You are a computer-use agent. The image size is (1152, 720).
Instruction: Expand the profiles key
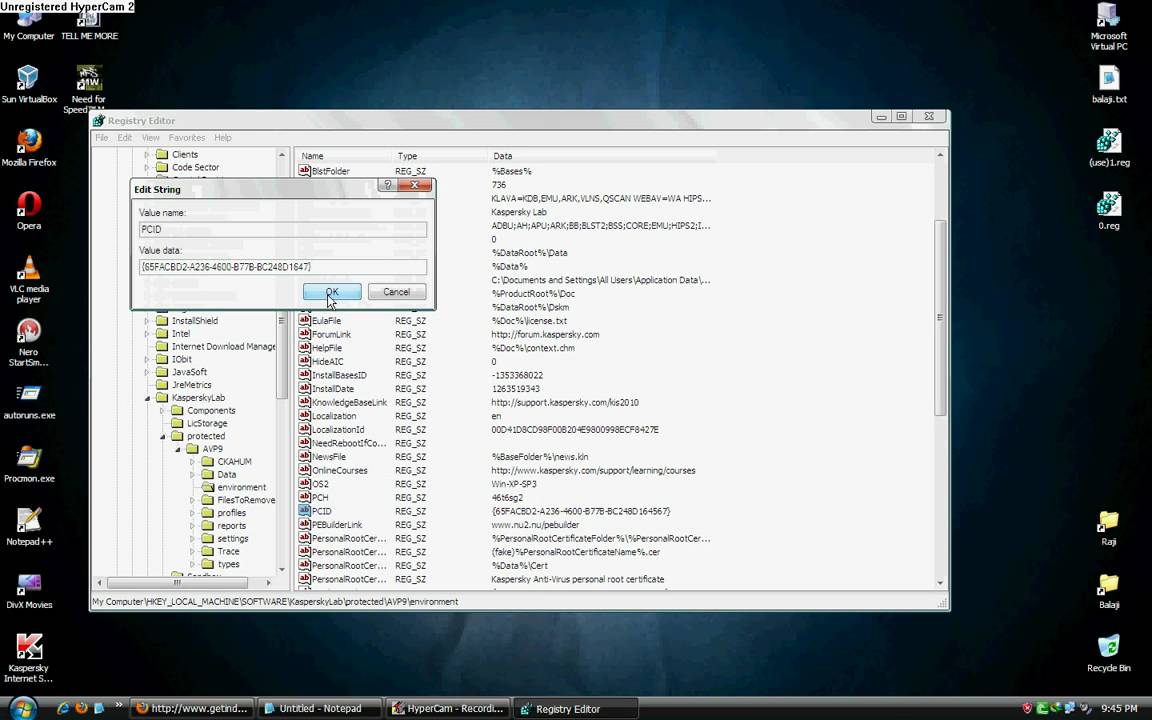pos(192,513)
